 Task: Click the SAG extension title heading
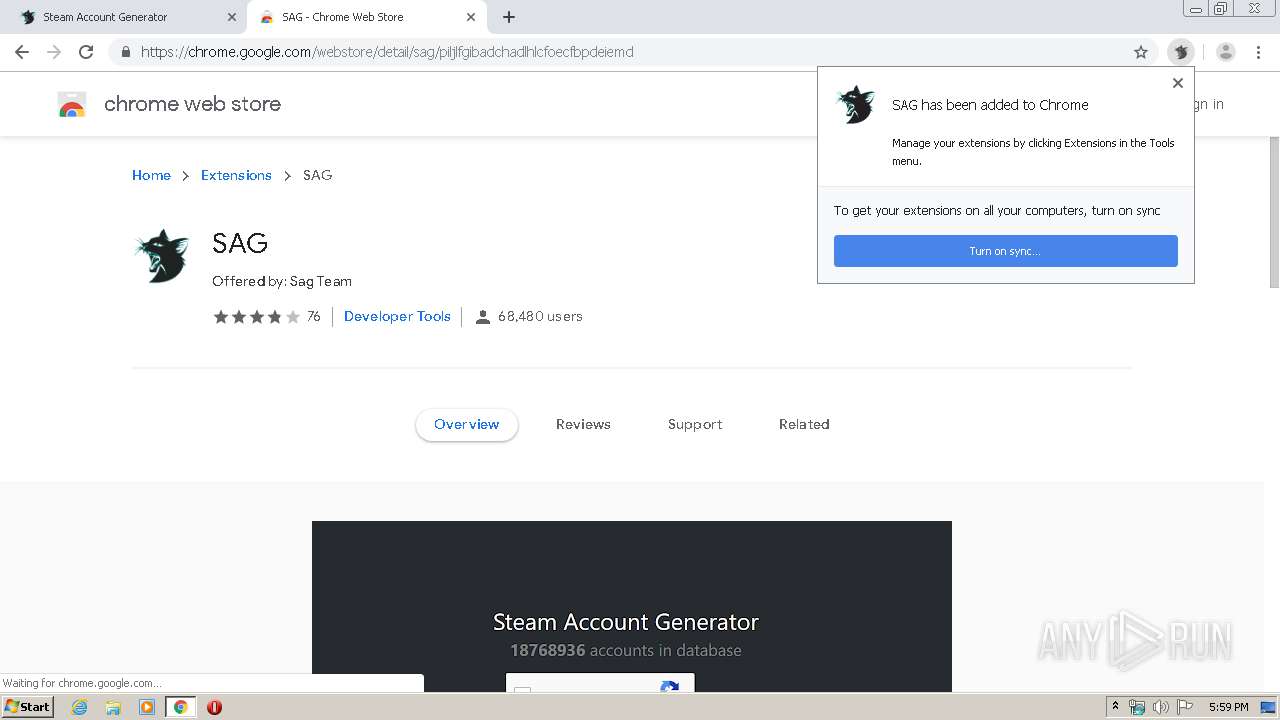[x=240, y=243]
